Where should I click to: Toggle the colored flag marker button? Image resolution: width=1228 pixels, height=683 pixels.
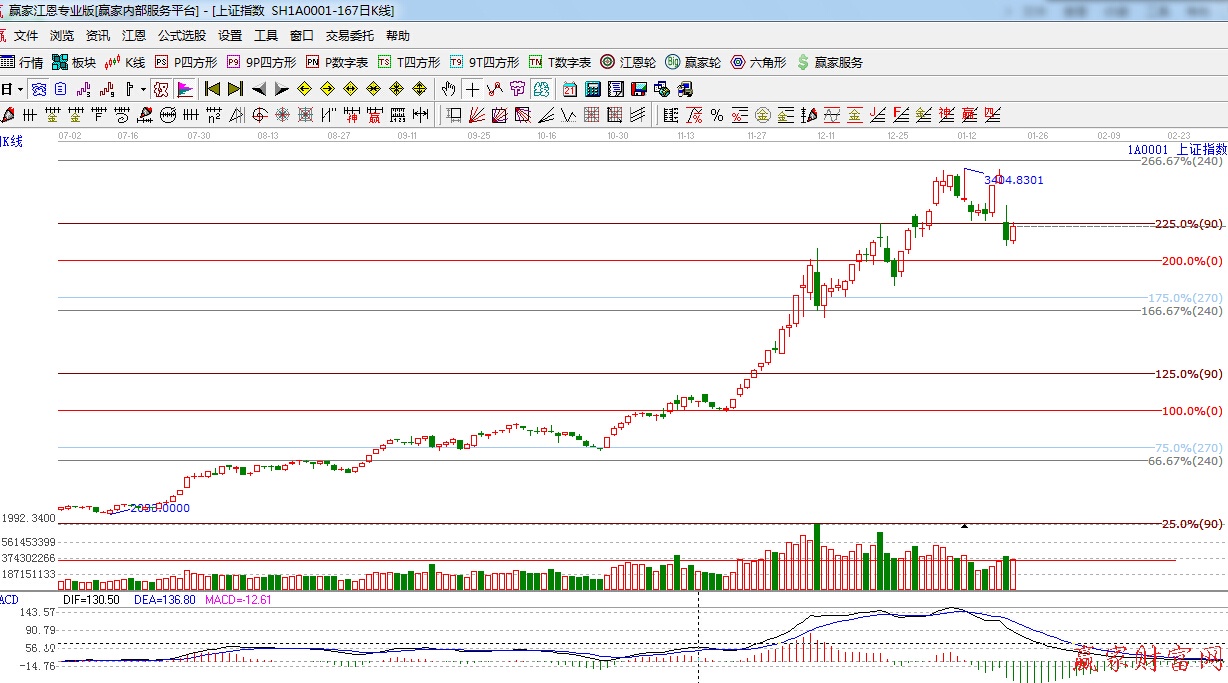[184, 89]
